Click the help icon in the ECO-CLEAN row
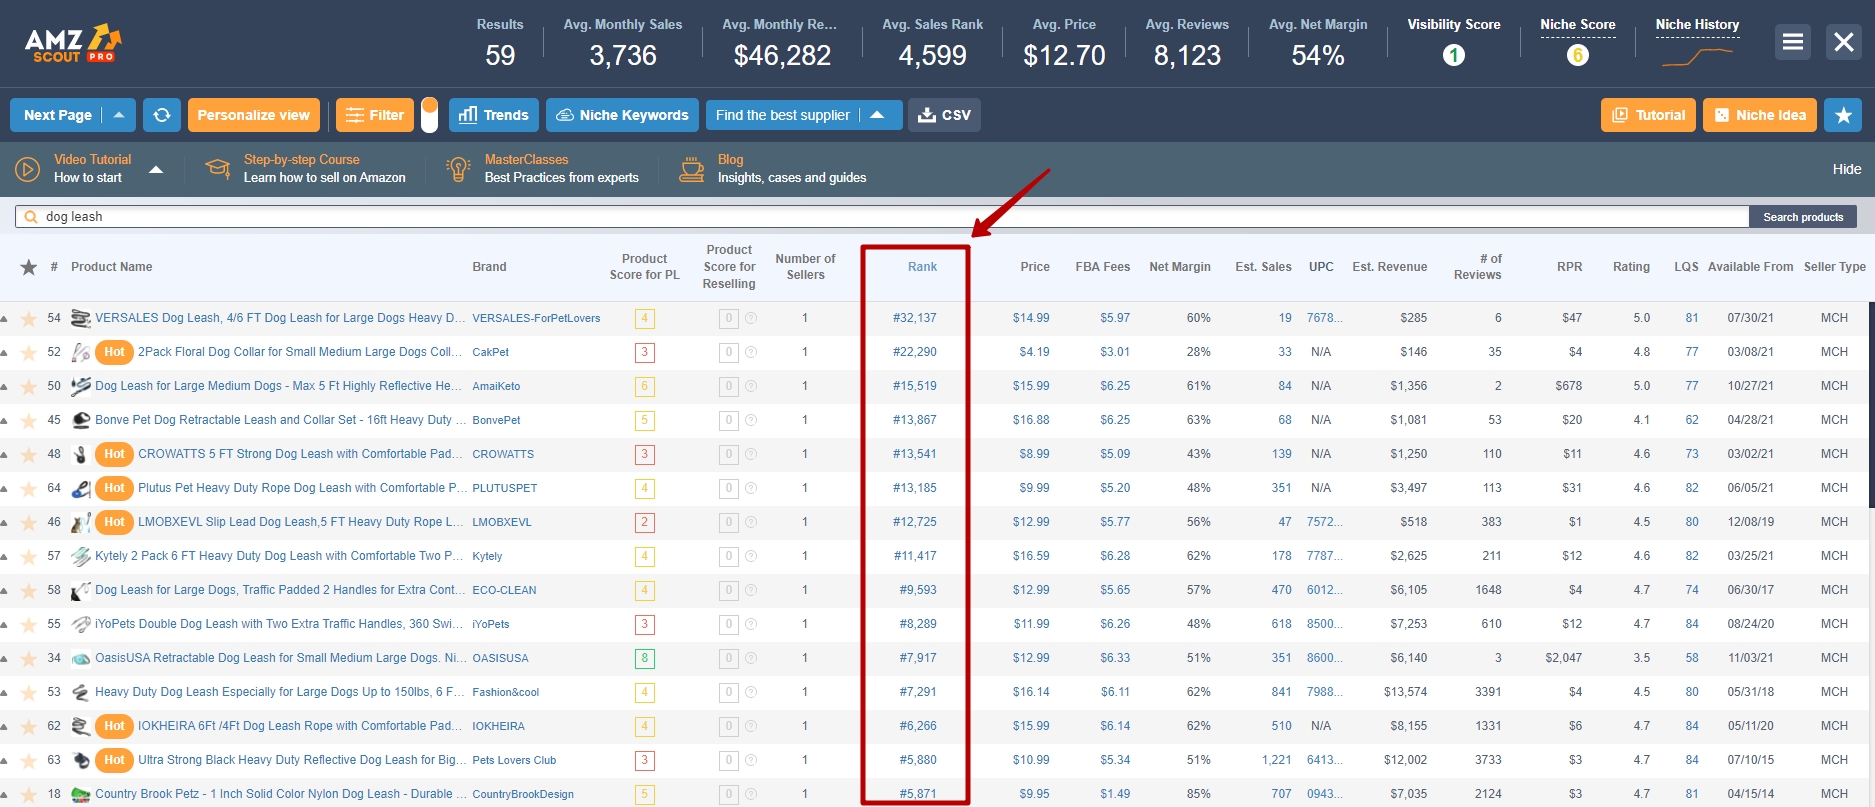This screenshot has width=1875, height=807. click(751, 590)
